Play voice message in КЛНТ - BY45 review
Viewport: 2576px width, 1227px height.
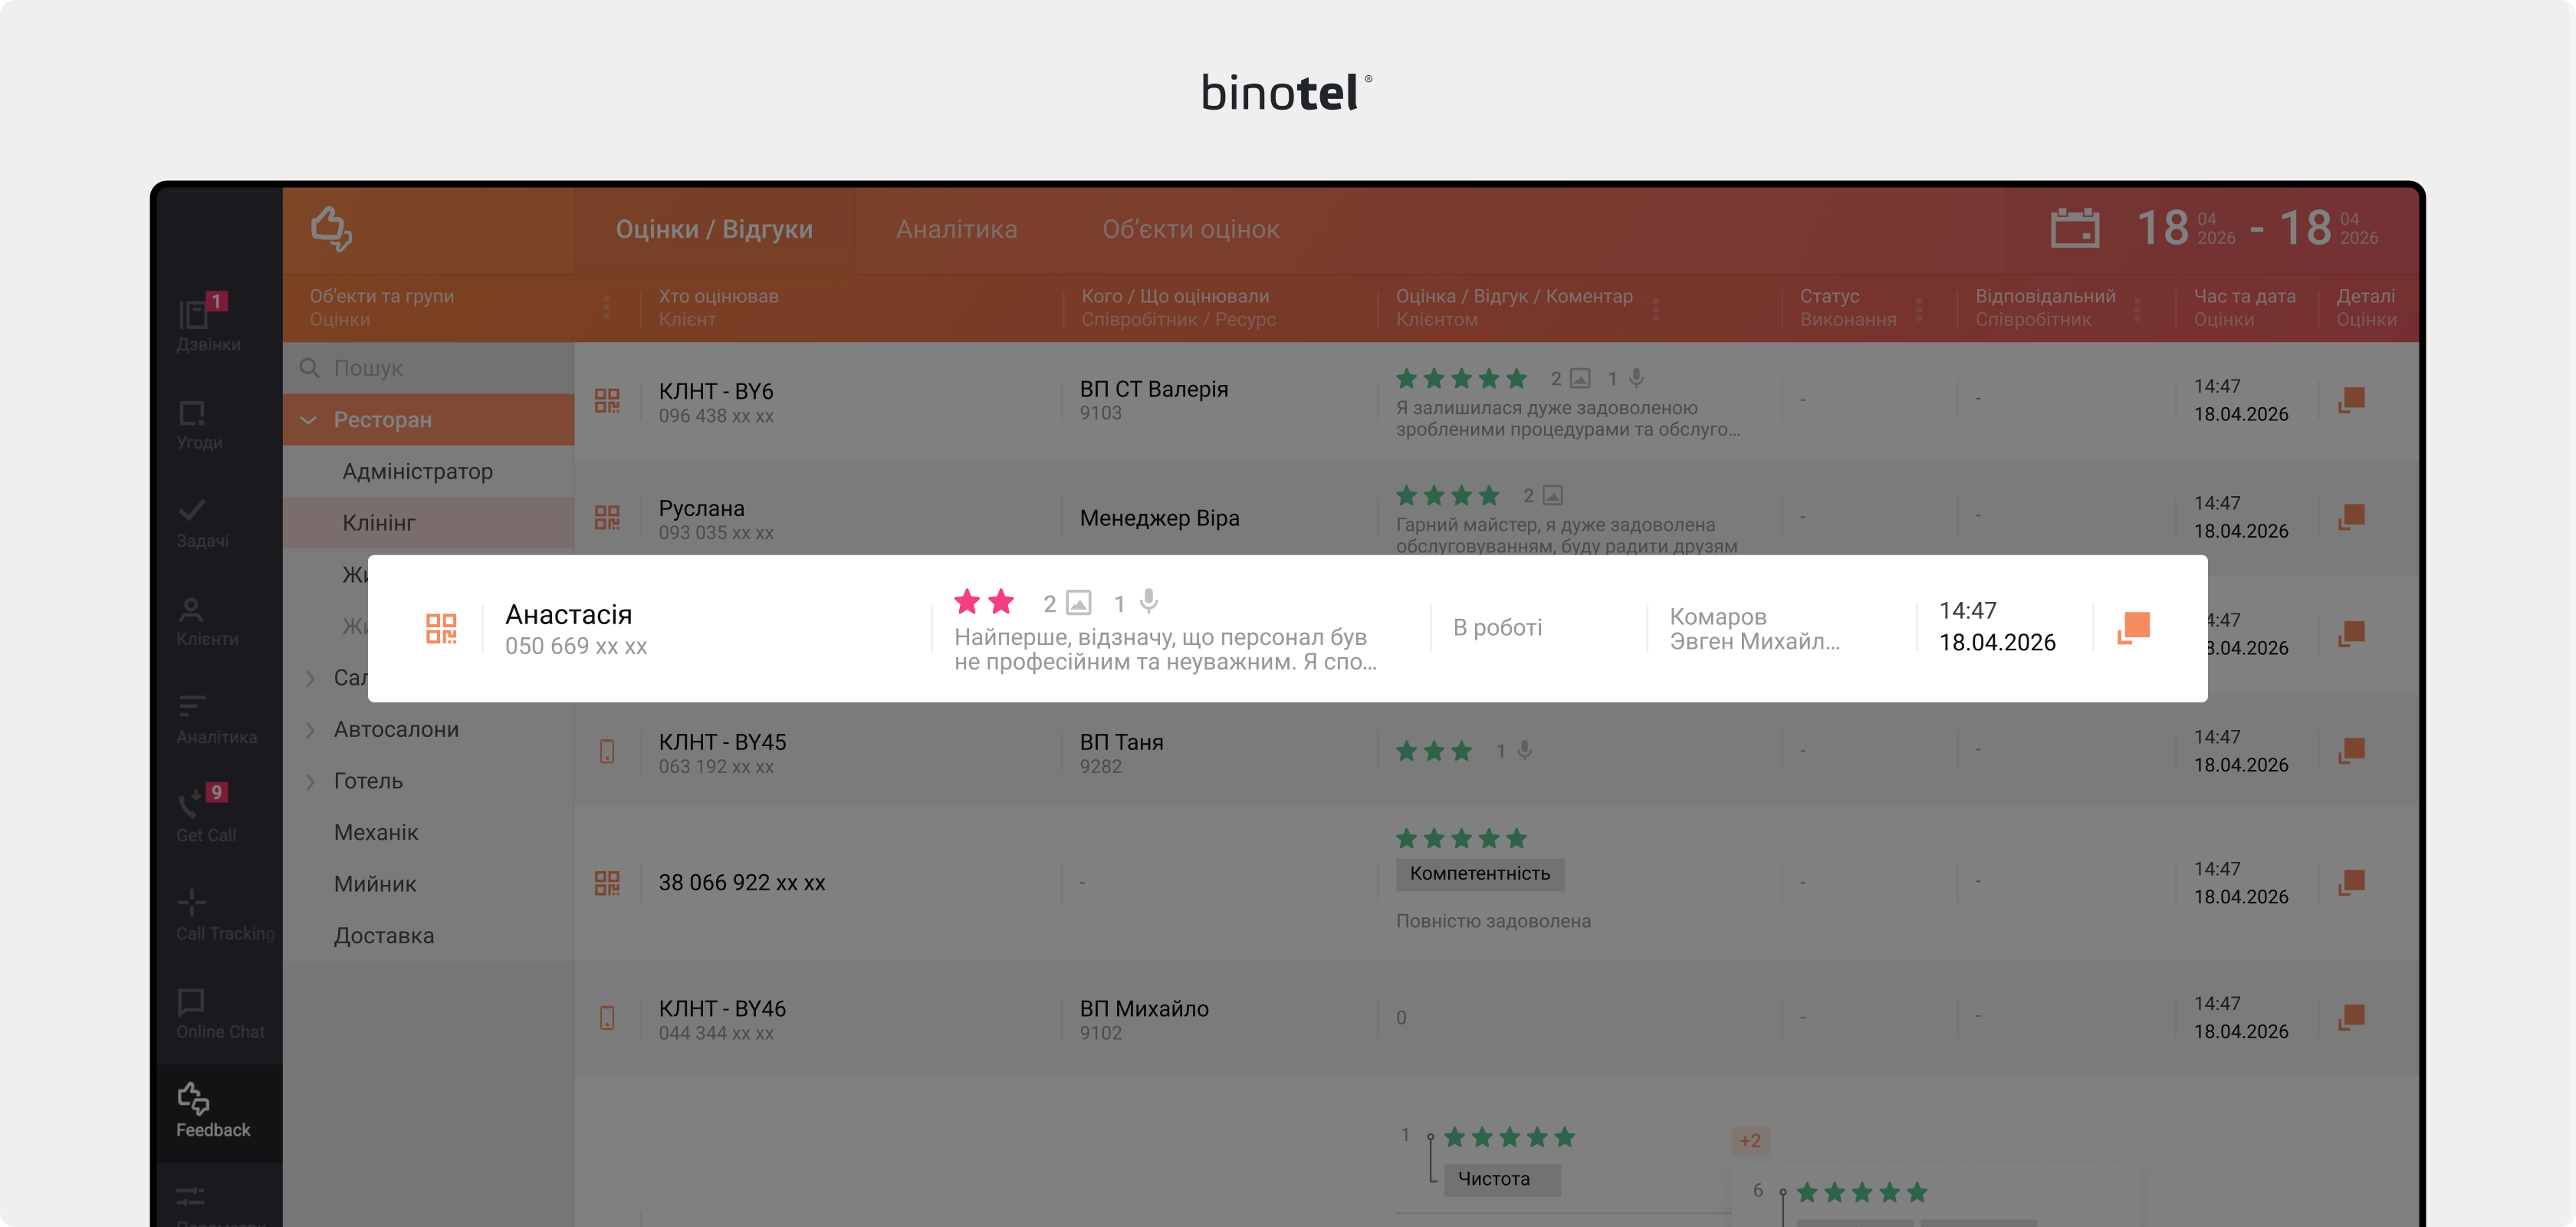[x=1524, y=750]
